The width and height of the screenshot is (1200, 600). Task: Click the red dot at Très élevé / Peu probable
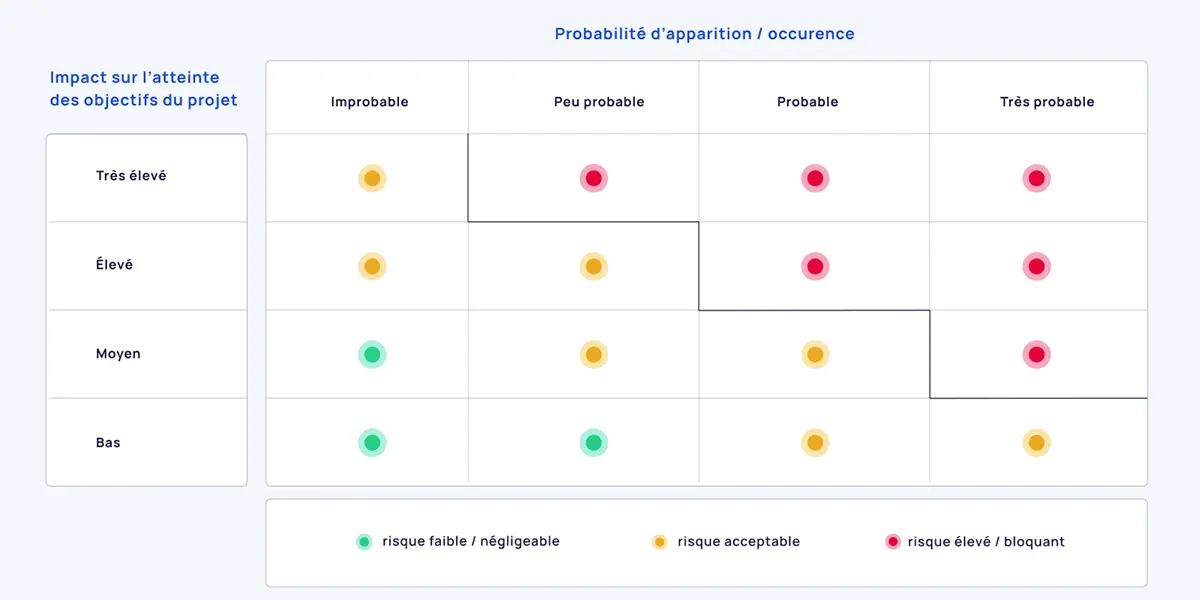click(x=593, y=179)
